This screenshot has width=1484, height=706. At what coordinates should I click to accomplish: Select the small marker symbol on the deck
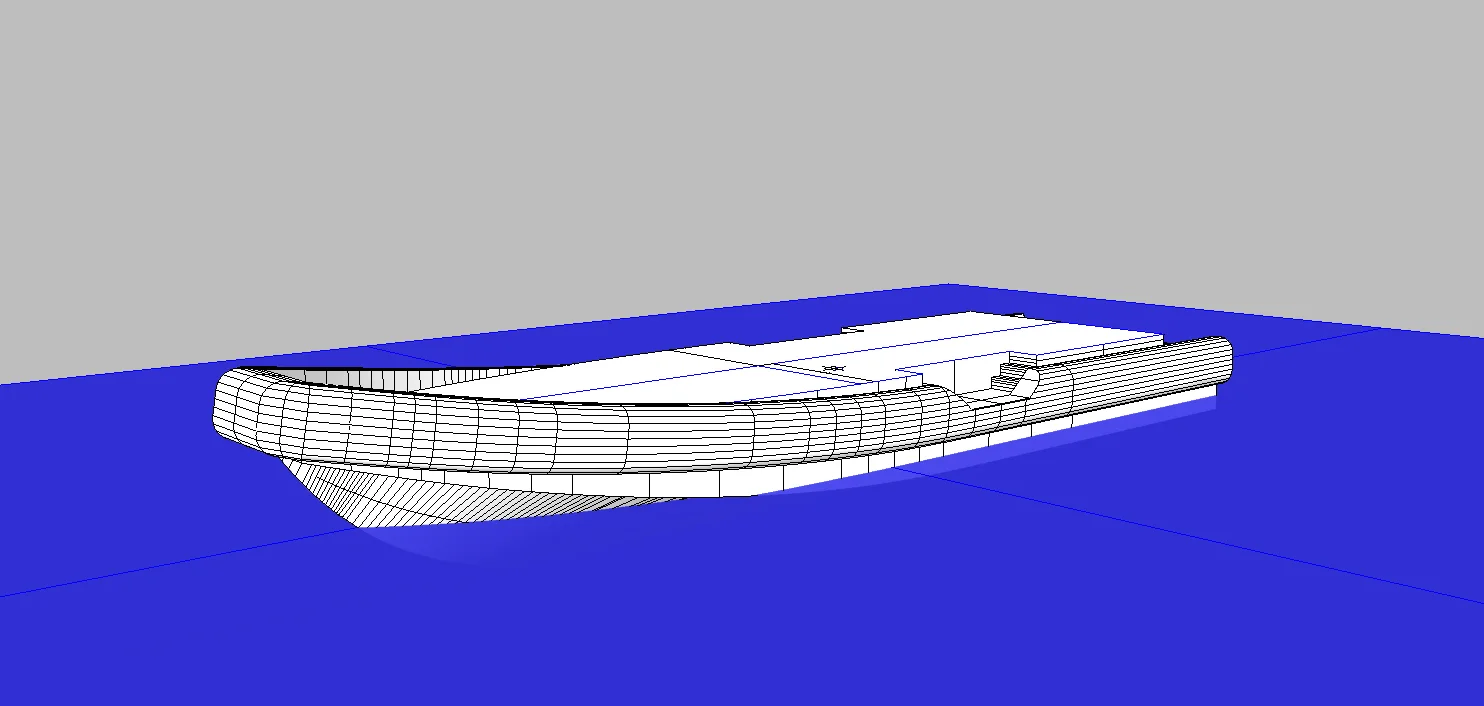pyautogui.click(x=832, y=369)
